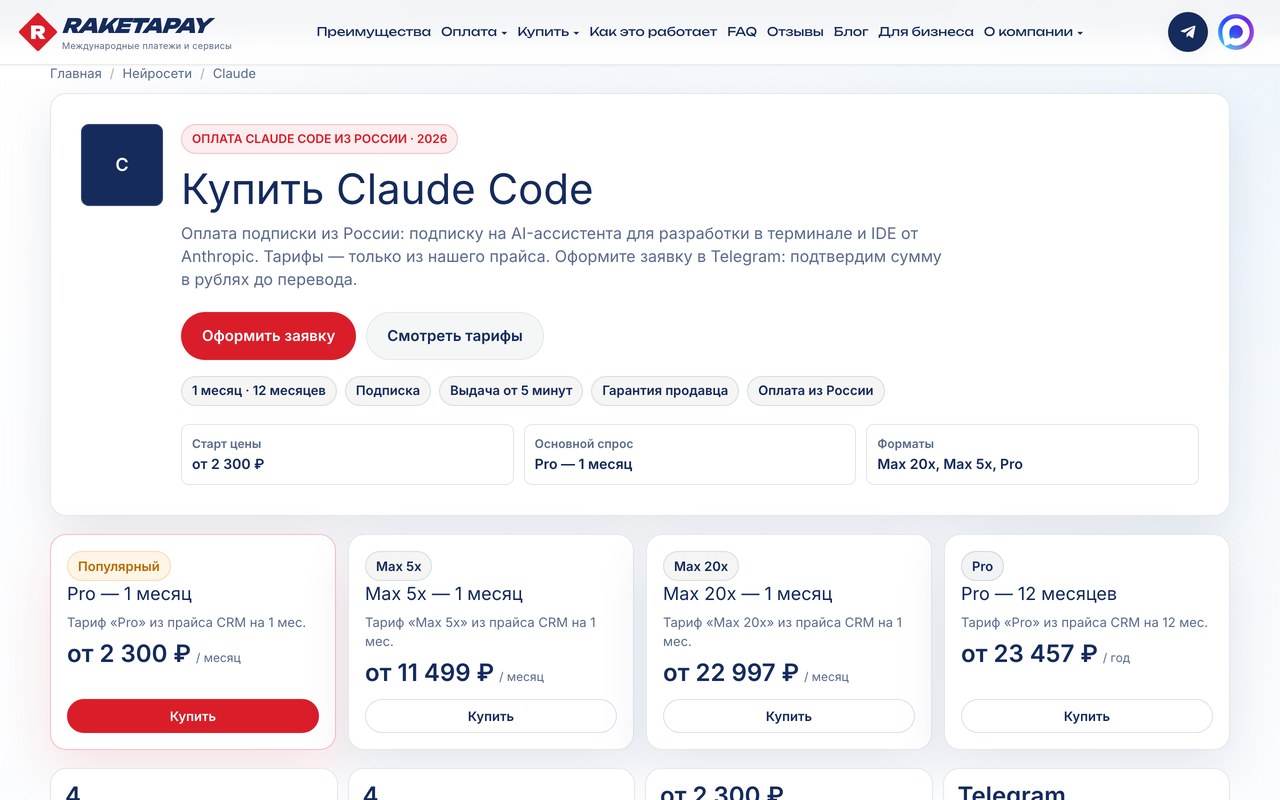1280x800 pixels.
Task: Expand the Купить dropdown in navigation
Action: [548, 32]
